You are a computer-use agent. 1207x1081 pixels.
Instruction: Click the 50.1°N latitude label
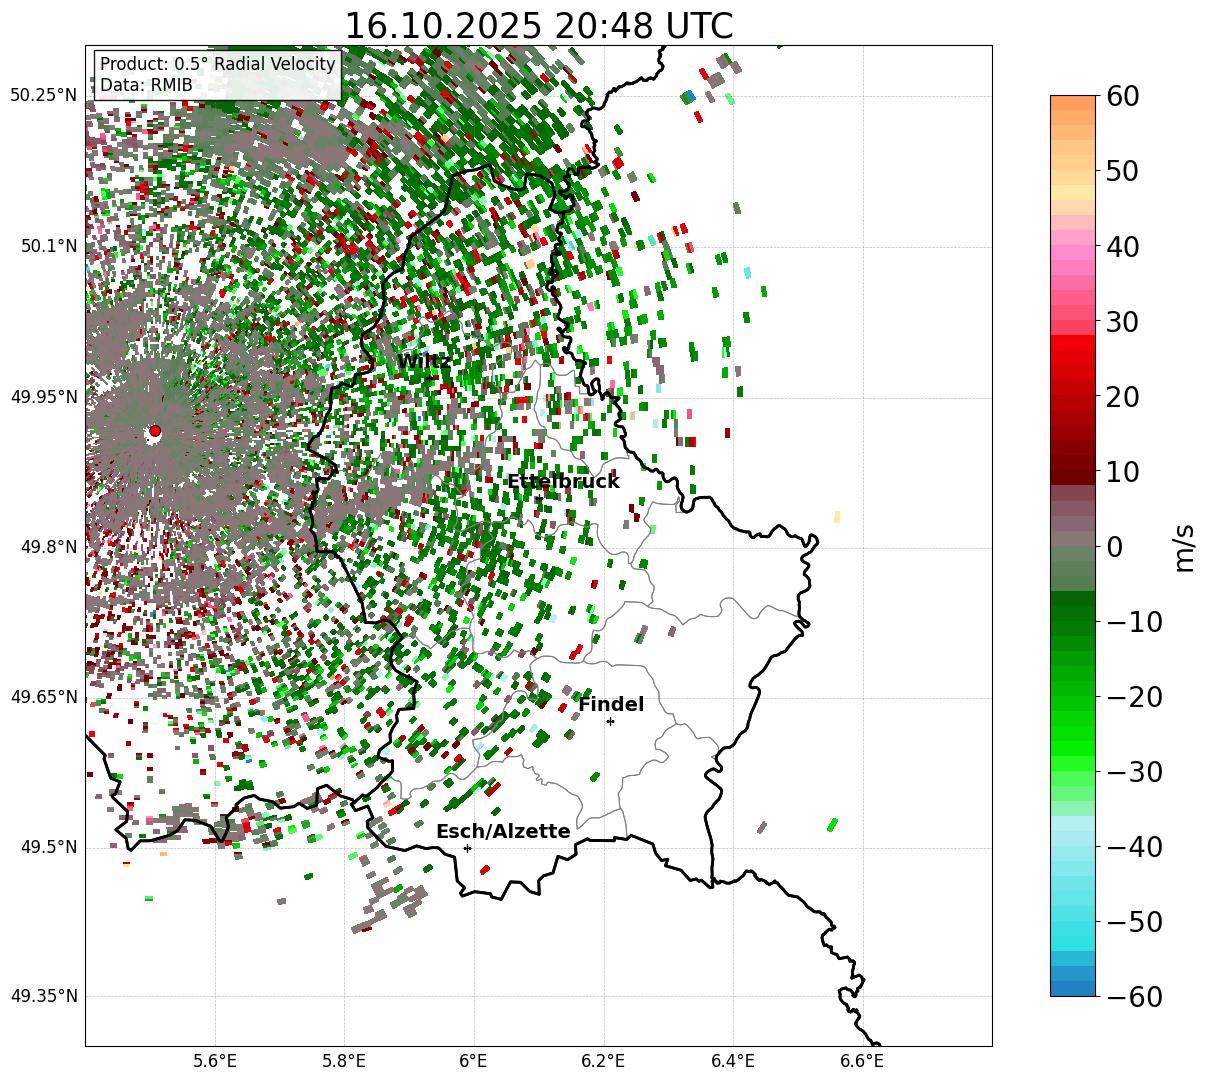tap(48, 246)
